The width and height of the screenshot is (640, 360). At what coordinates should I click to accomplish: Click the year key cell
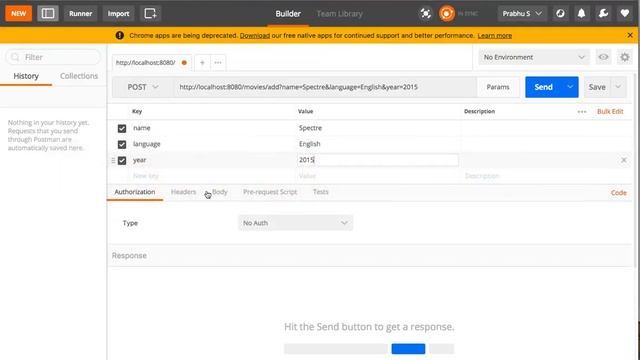pos(212,160)
